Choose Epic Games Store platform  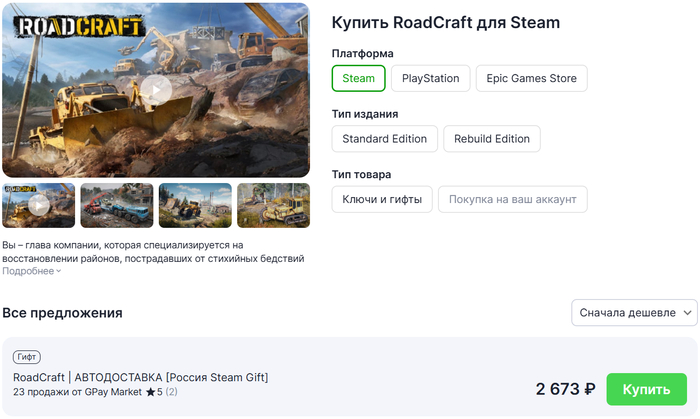click(x=531, y=78)
